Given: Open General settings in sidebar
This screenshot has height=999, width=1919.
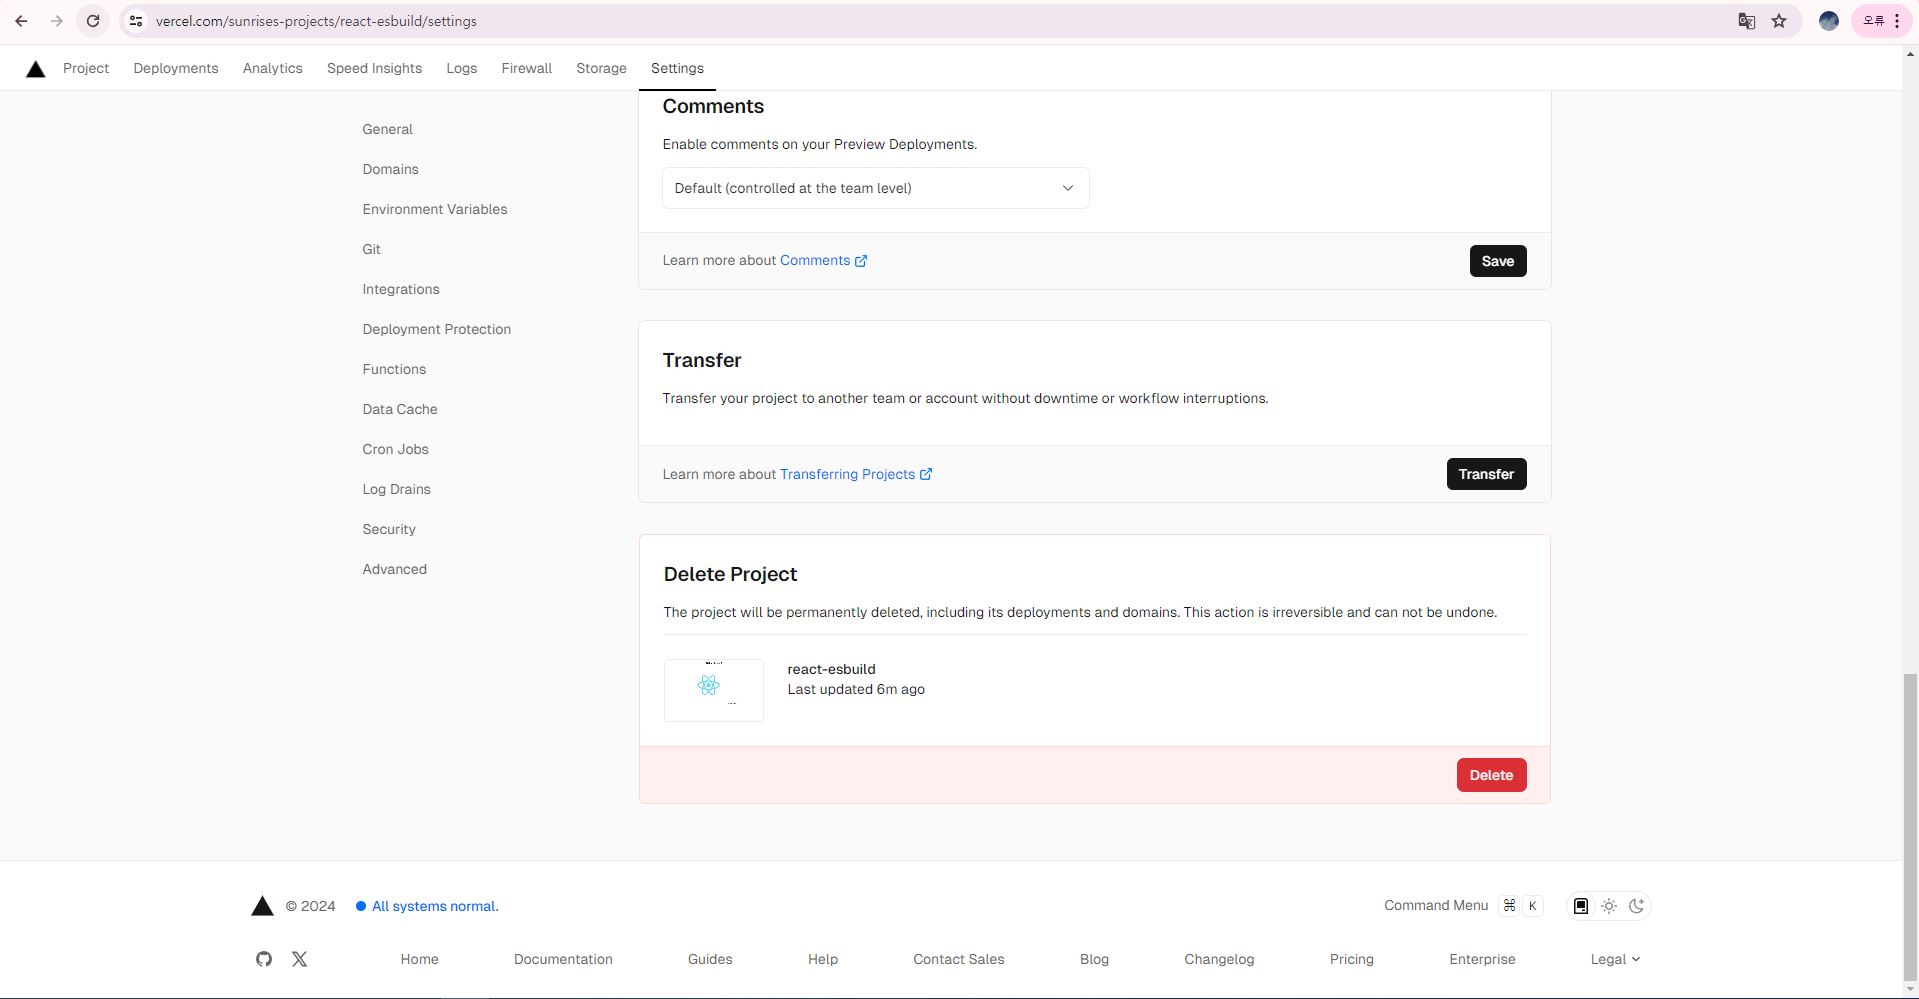Looking at the screenshot, I should pos(387,129).
